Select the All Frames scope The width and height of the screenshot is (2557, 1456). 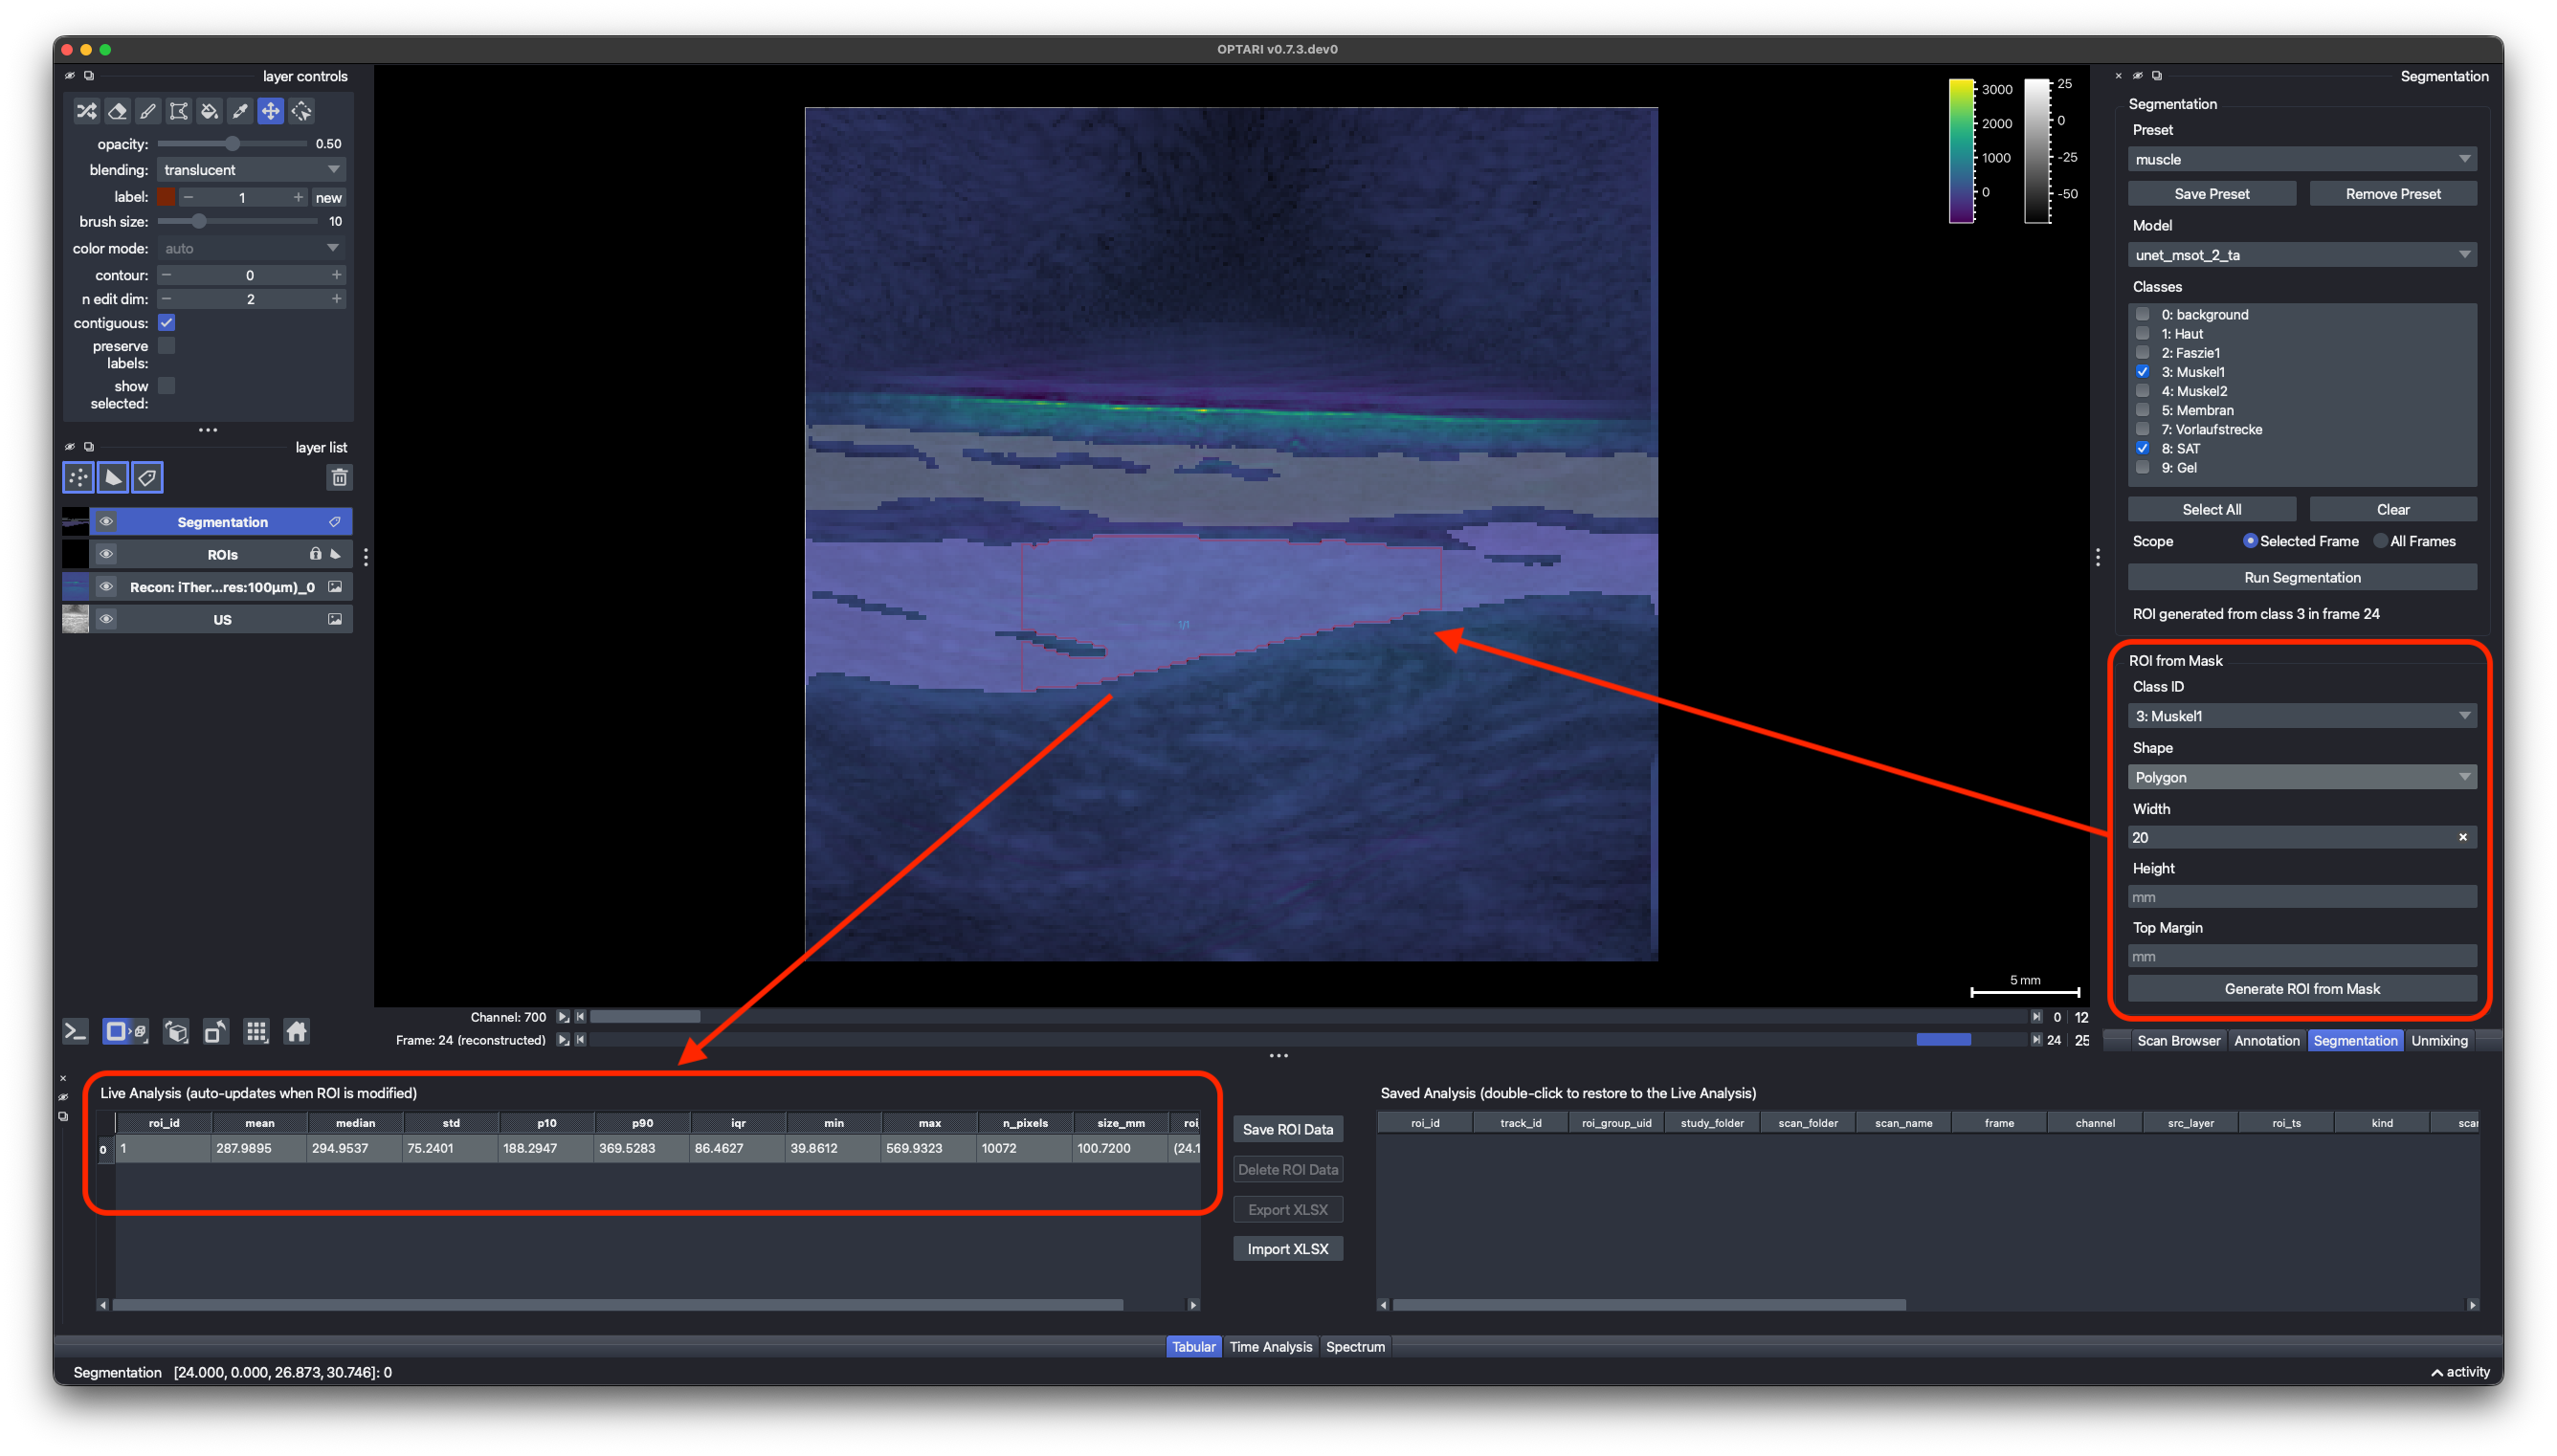tap(2381, 541)
